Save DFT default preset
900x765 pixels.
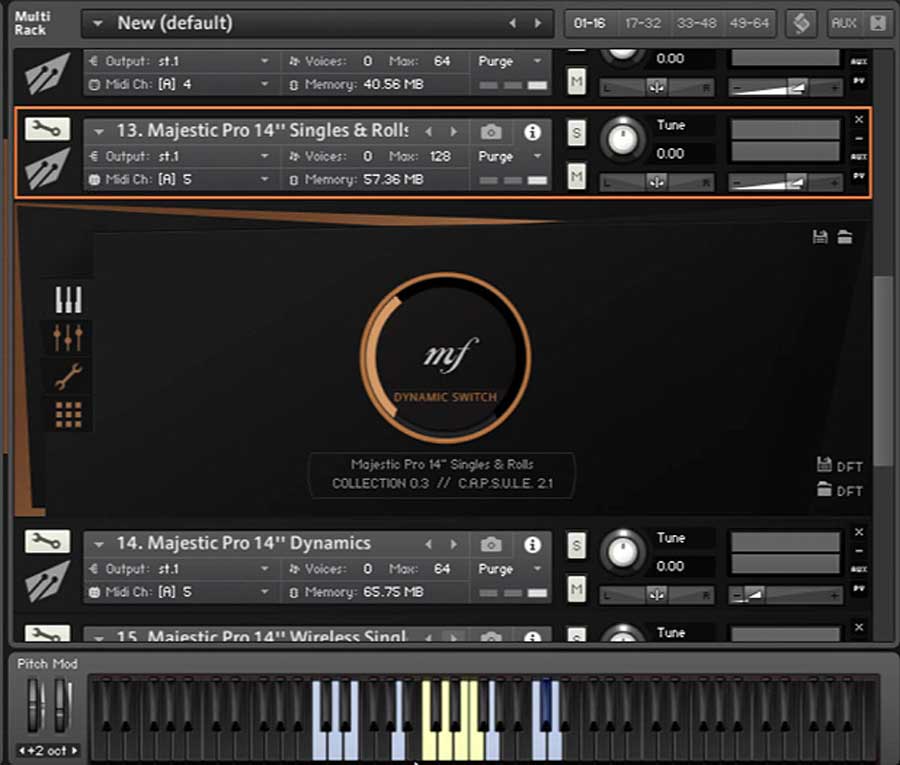(x=840, y=465)
